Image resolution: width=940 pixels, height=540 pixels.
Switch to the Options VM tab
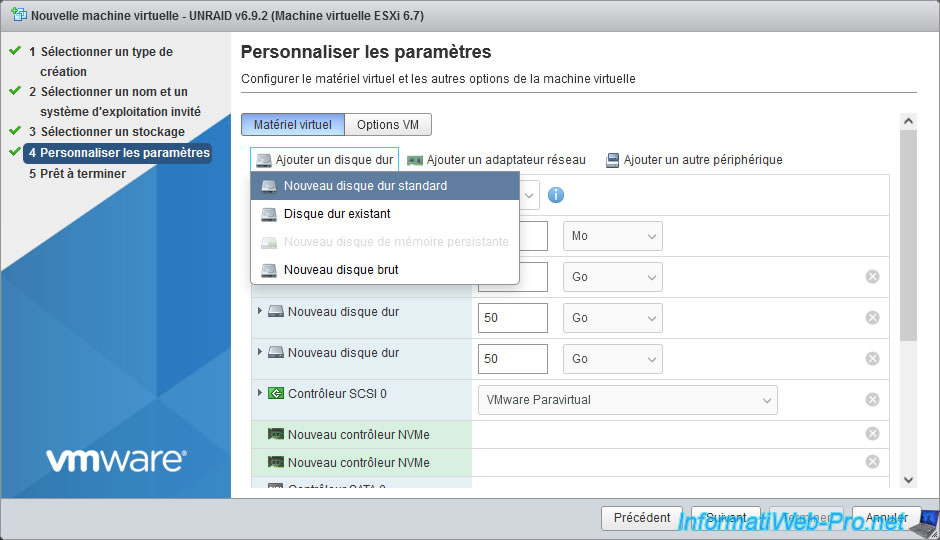click(x=388, y=125)
